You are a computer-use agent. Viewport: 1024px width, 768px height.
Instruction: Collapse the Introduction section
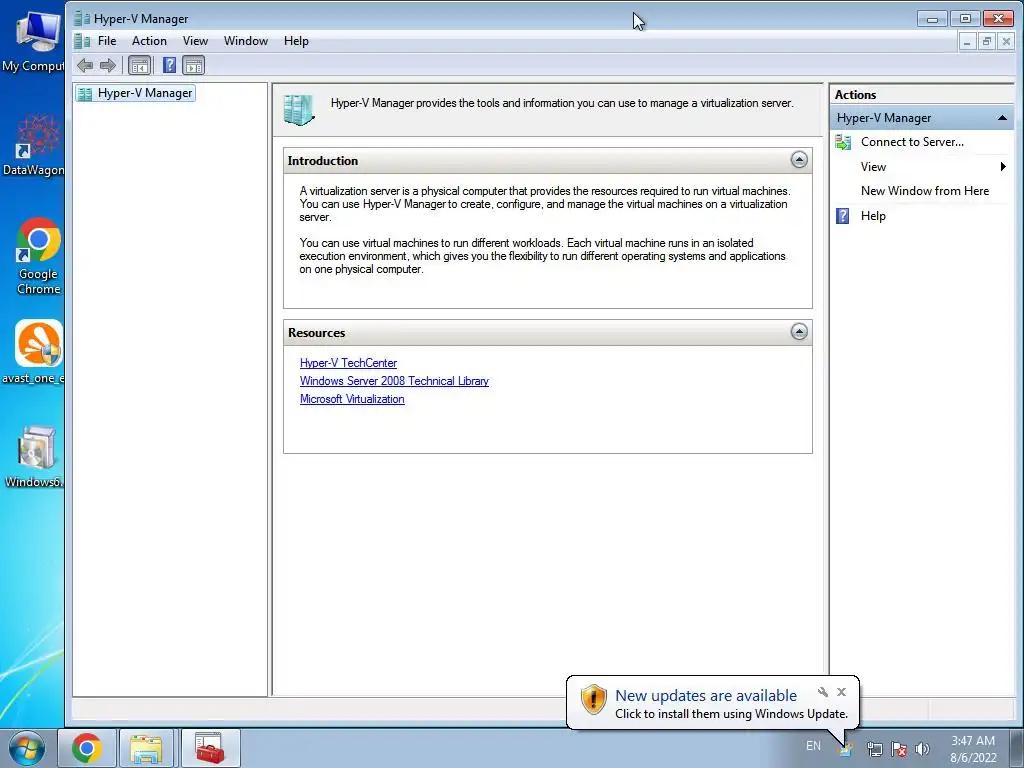pos(799,160)
